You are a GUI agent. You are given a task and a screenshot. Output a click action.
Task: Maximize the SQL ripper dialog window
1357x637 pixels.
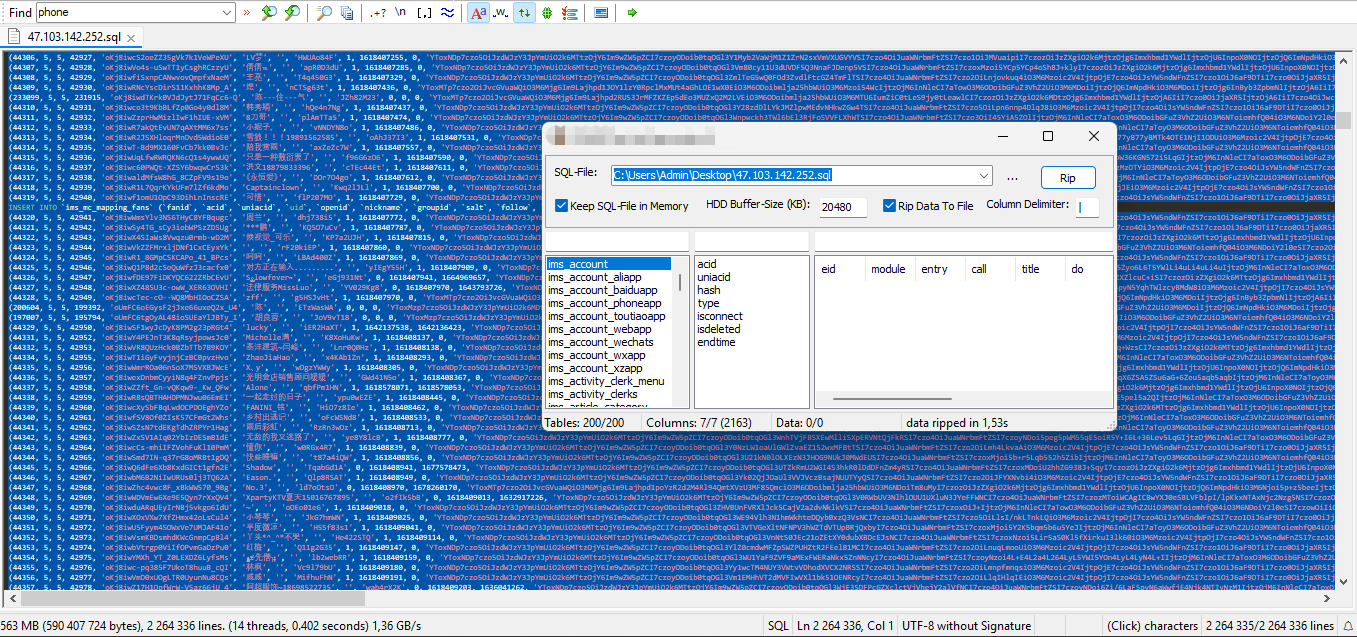coord(1048,136)
